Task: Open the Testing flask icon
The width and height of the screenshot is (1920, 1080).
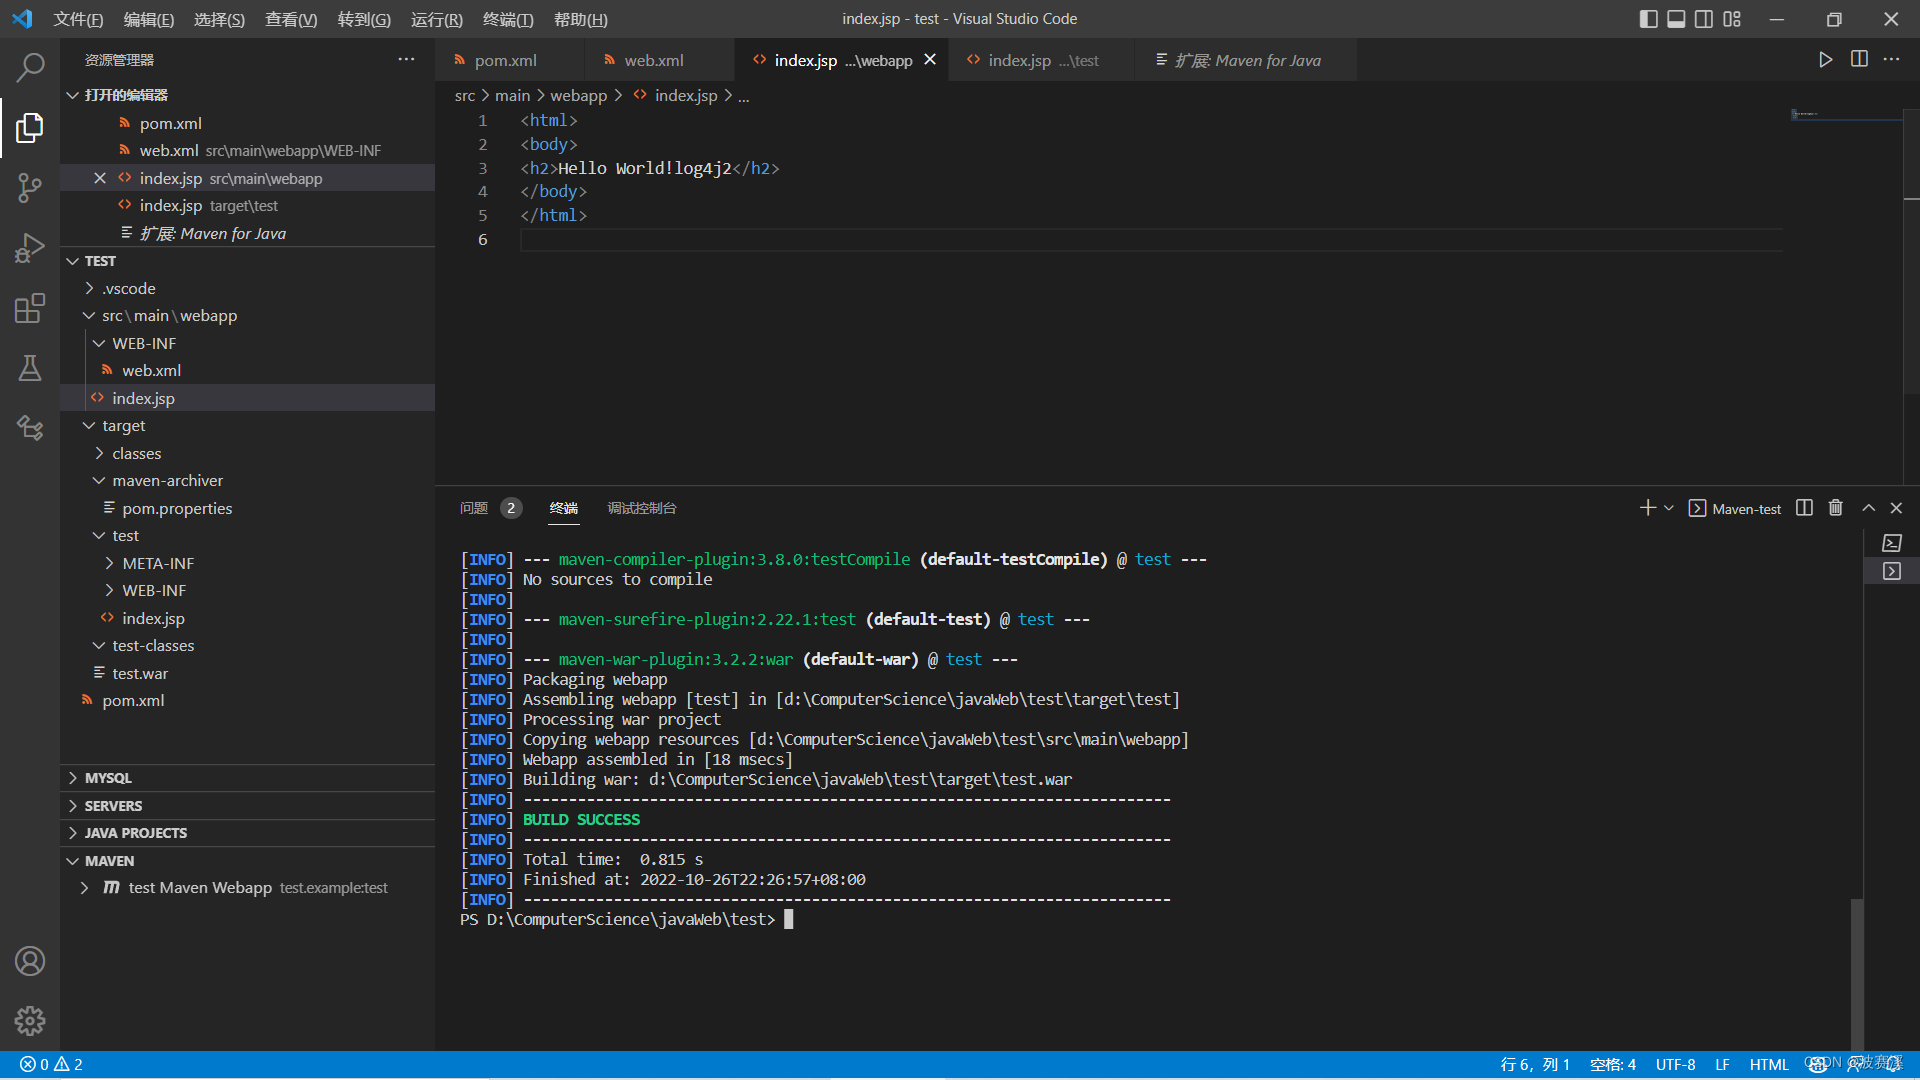Action: click(30, 368)
